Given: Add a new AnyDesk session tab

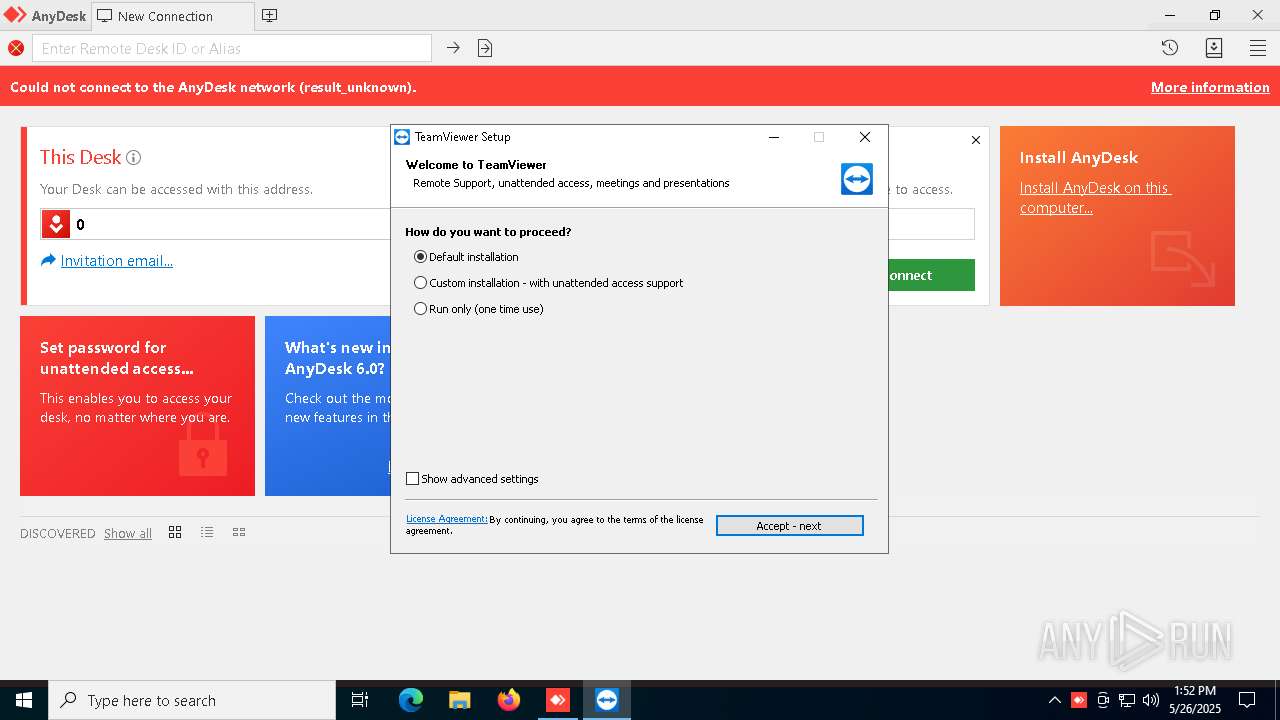Looking at the screenshot, I should [269, 16].
